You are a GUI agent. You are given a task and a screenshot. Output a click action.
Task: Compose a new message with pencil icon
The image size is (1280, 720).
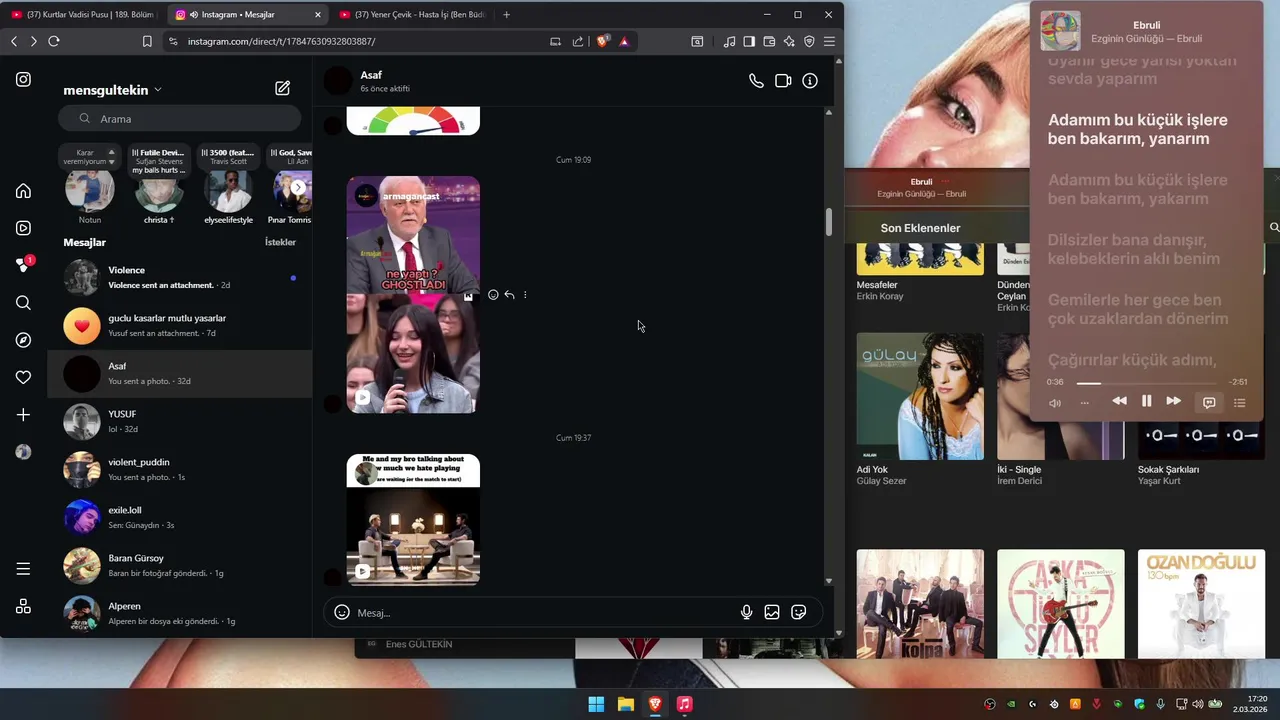(283, 89)
